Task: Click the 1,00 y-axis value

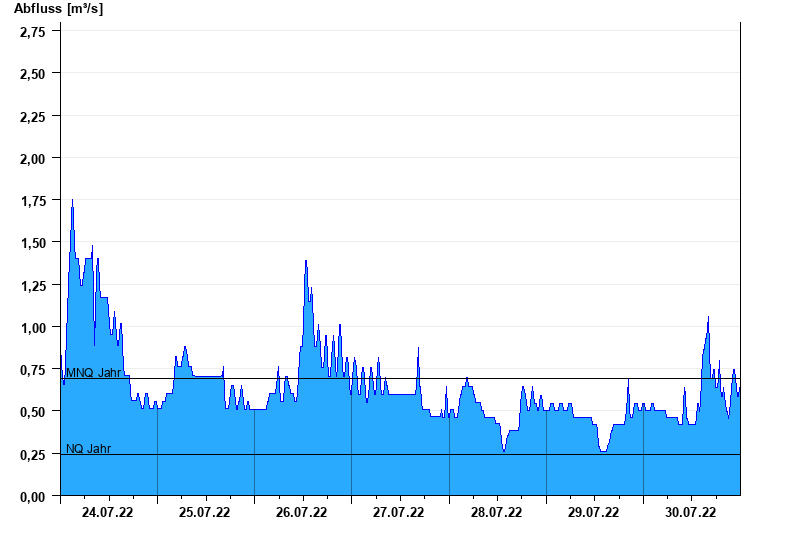Action: pos(33,328)
